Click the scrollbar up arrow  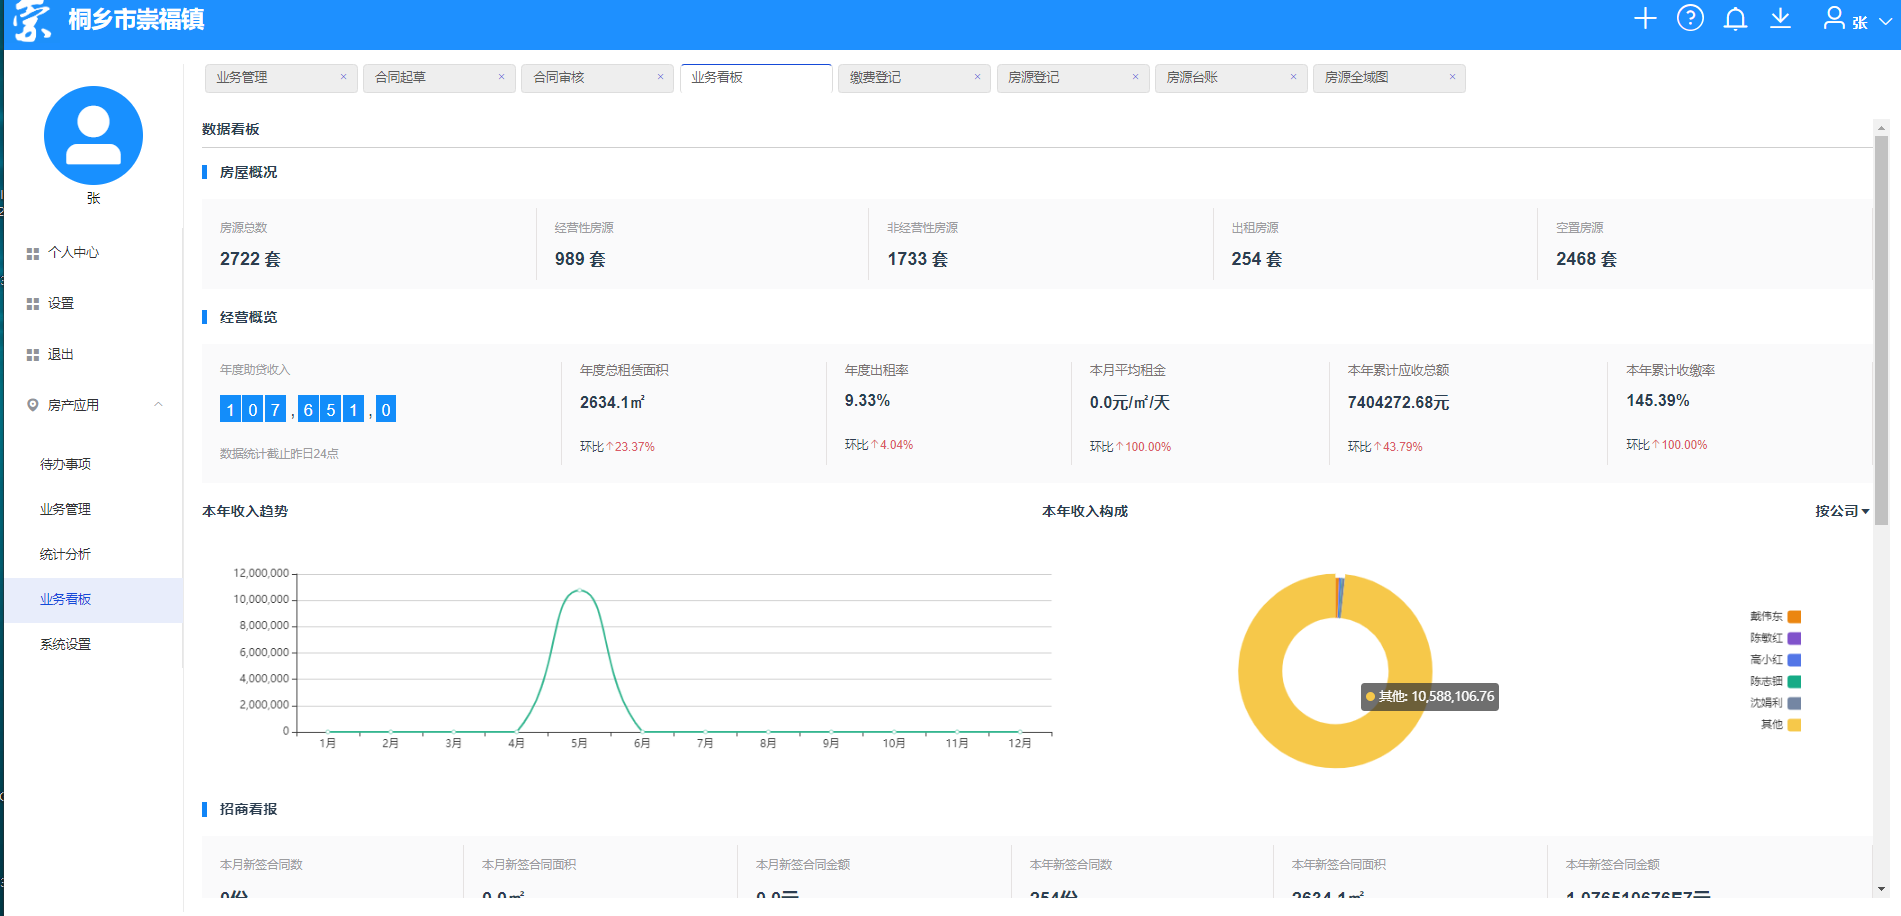click(x=1881, y=128)
